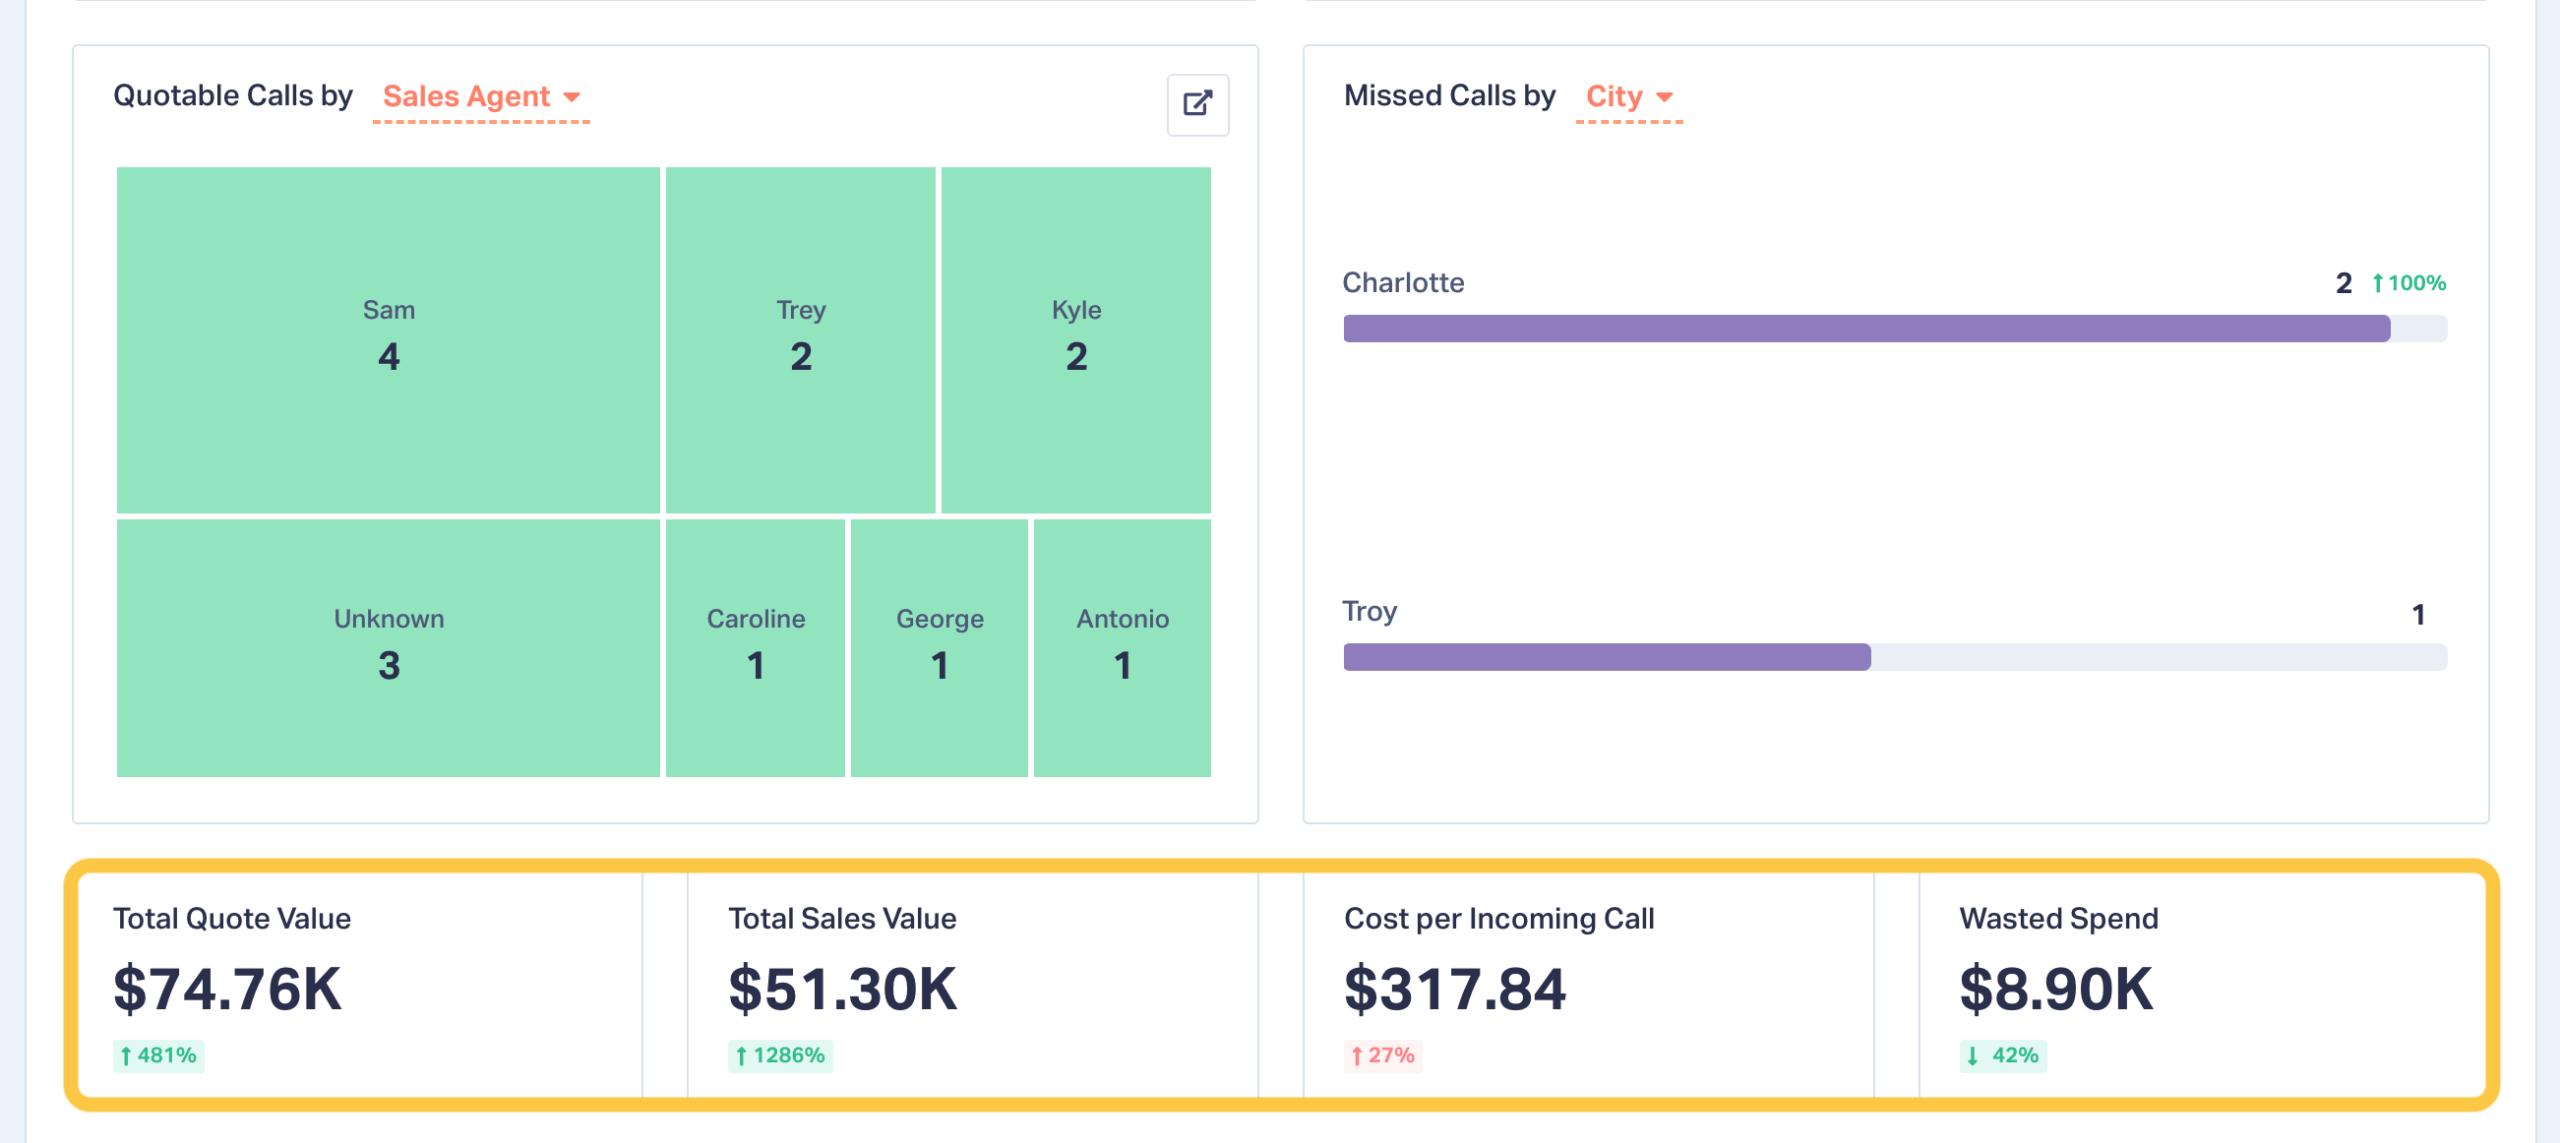Expand the Sales Agent dropdown

tap(480, 97)
